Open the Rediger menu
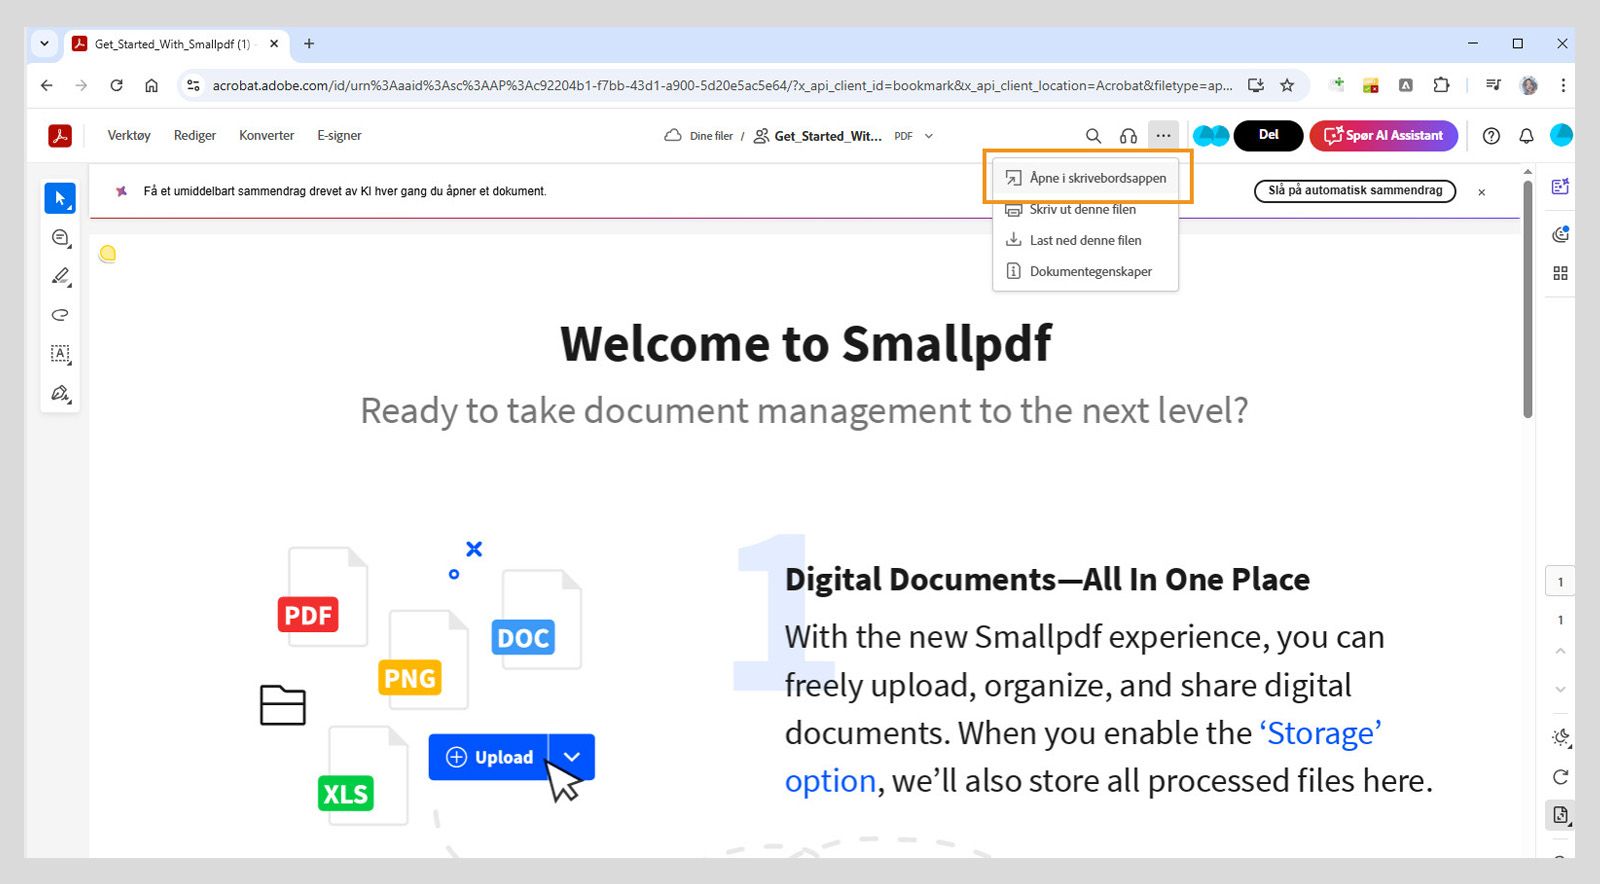Viewport: 1600px width, 884px height. point(195,135)
